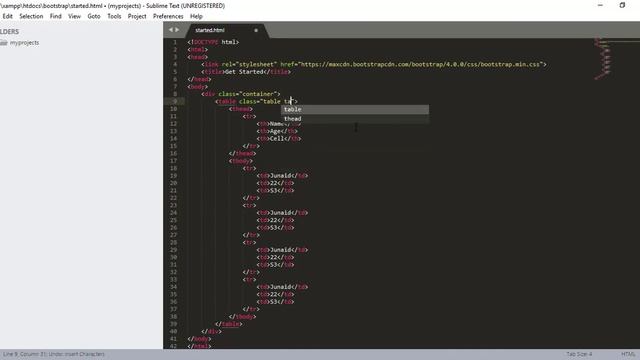Open the Project menu

(137, 16)
